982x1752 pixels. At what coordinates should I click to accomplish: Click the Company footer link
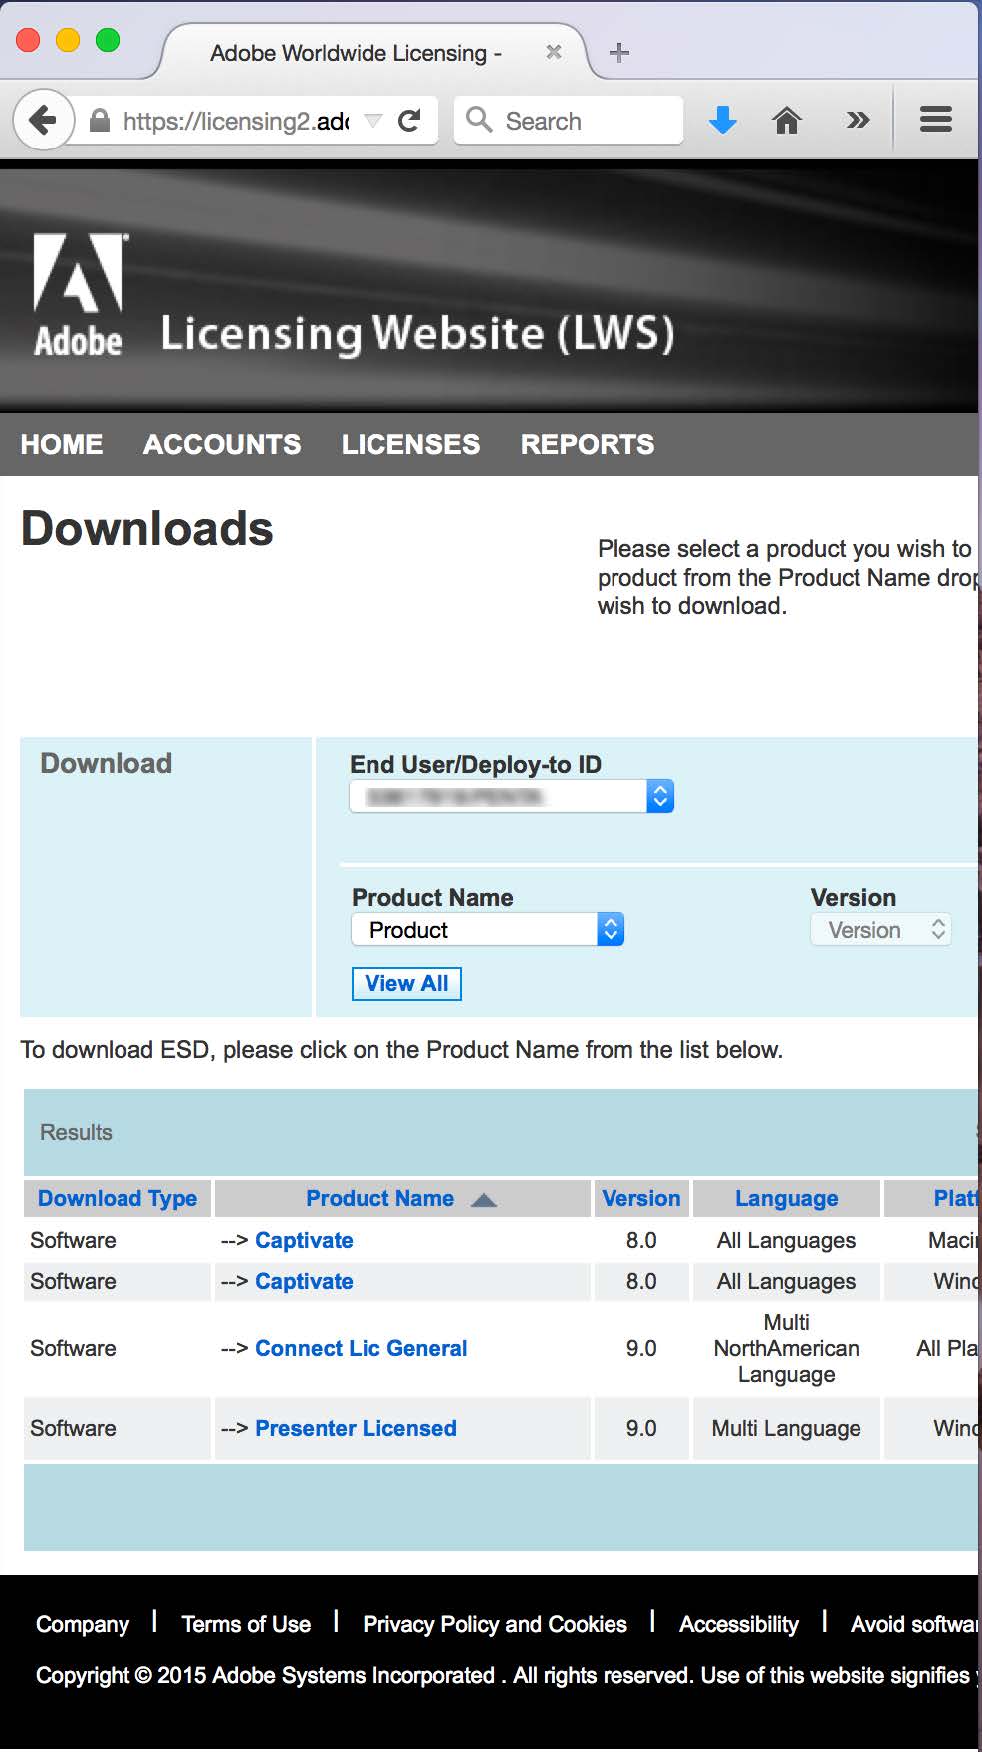(x=83, y=1624)
